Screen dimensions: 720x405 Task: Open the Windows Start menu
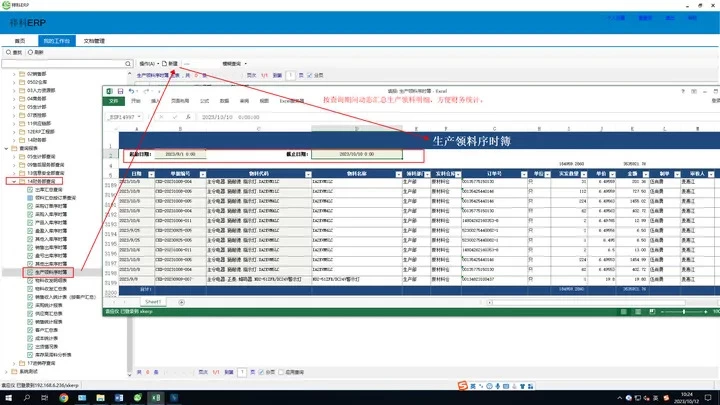tap(8, 396)
